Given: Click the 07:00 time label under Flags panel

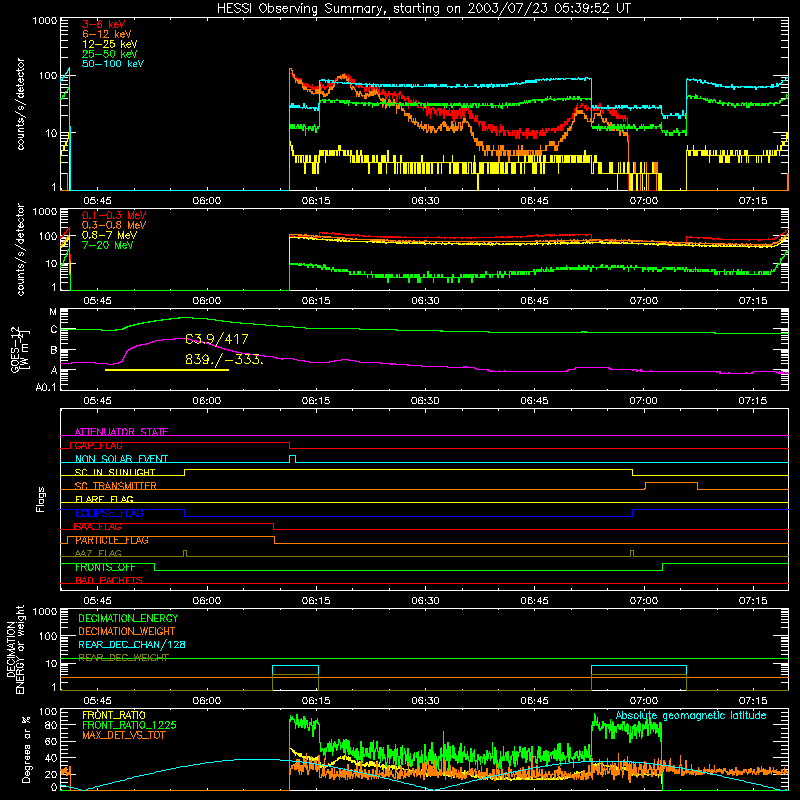Looking at the screenshot, I should pyautogui.click(x=643, y=601).
